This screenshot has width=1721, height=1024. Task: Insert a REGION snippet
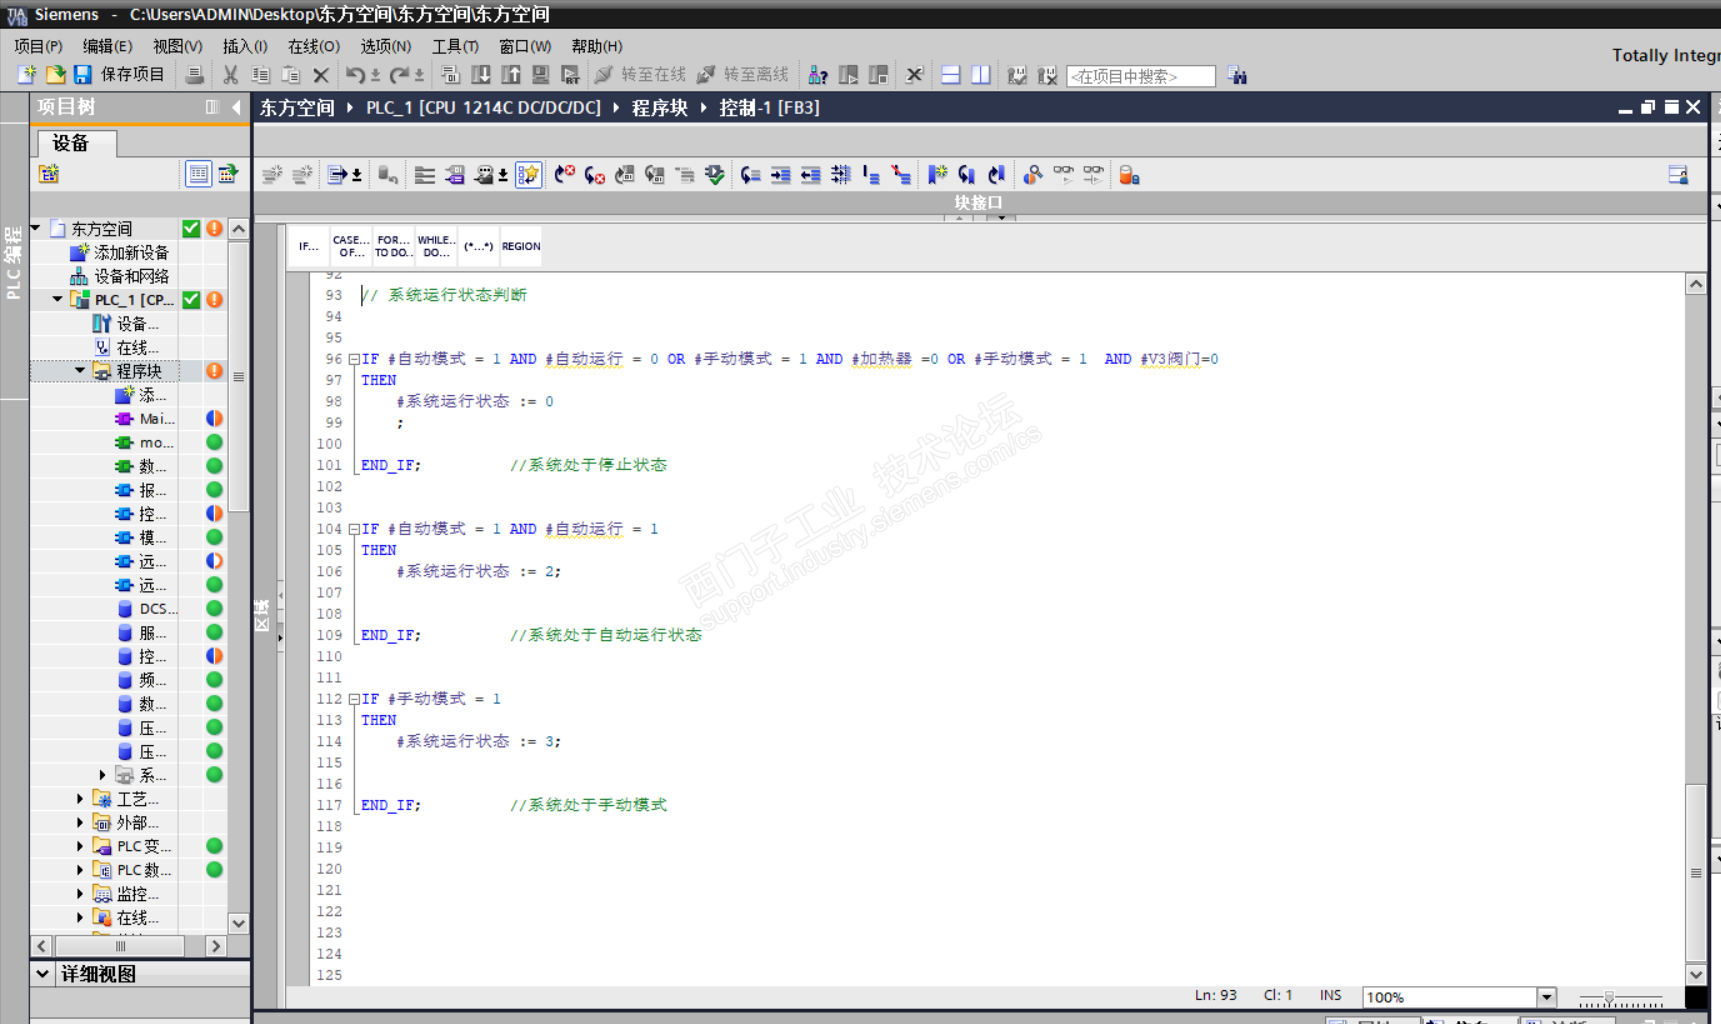click(x=521, y=246)
